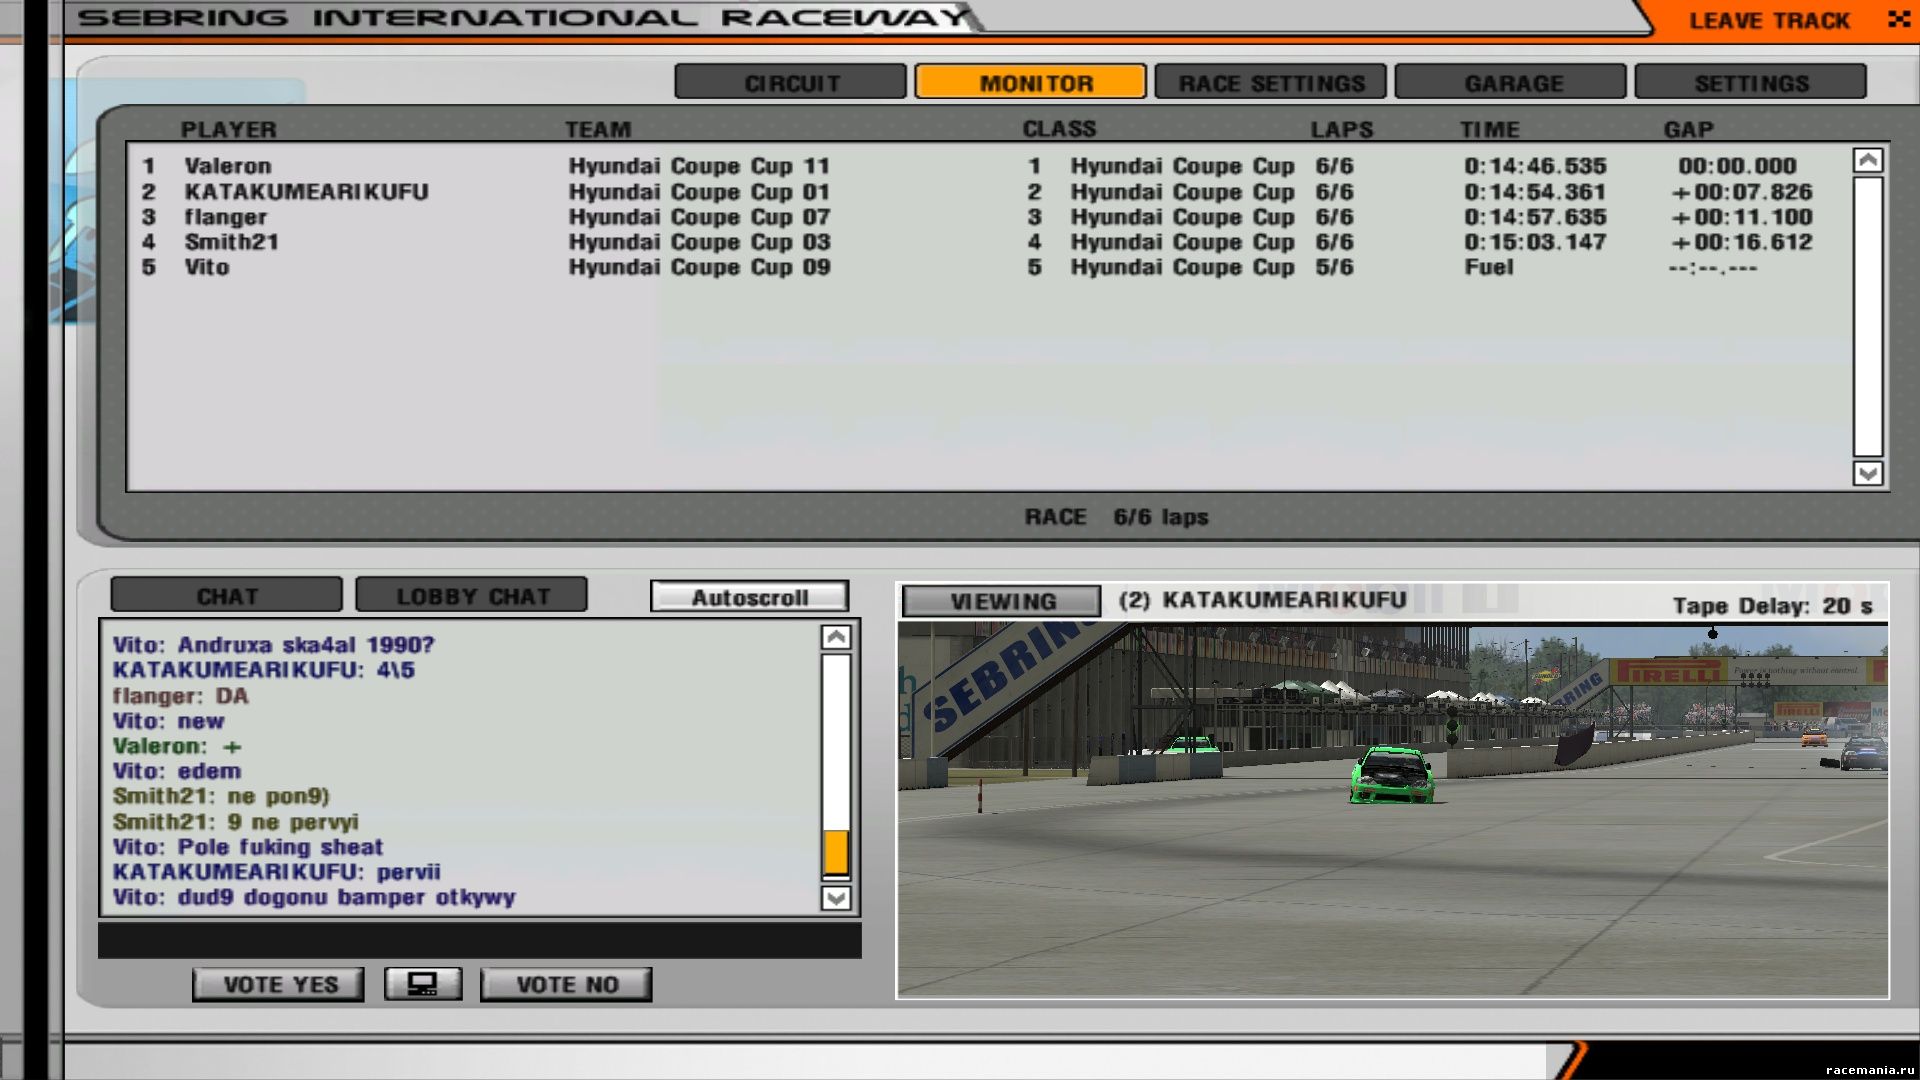Click the gap value +00:16.612

pyautogui.click(x=1741, y=242)
